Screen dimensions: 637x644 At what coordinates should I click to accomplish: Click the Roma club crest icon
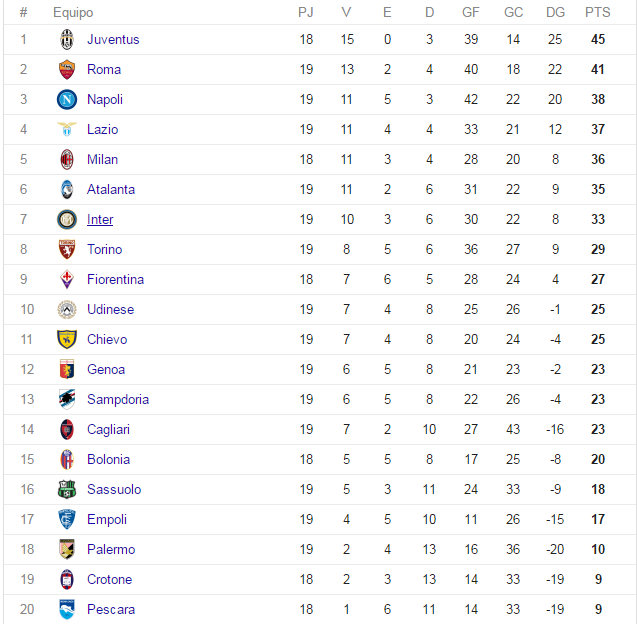coord(67,69)
